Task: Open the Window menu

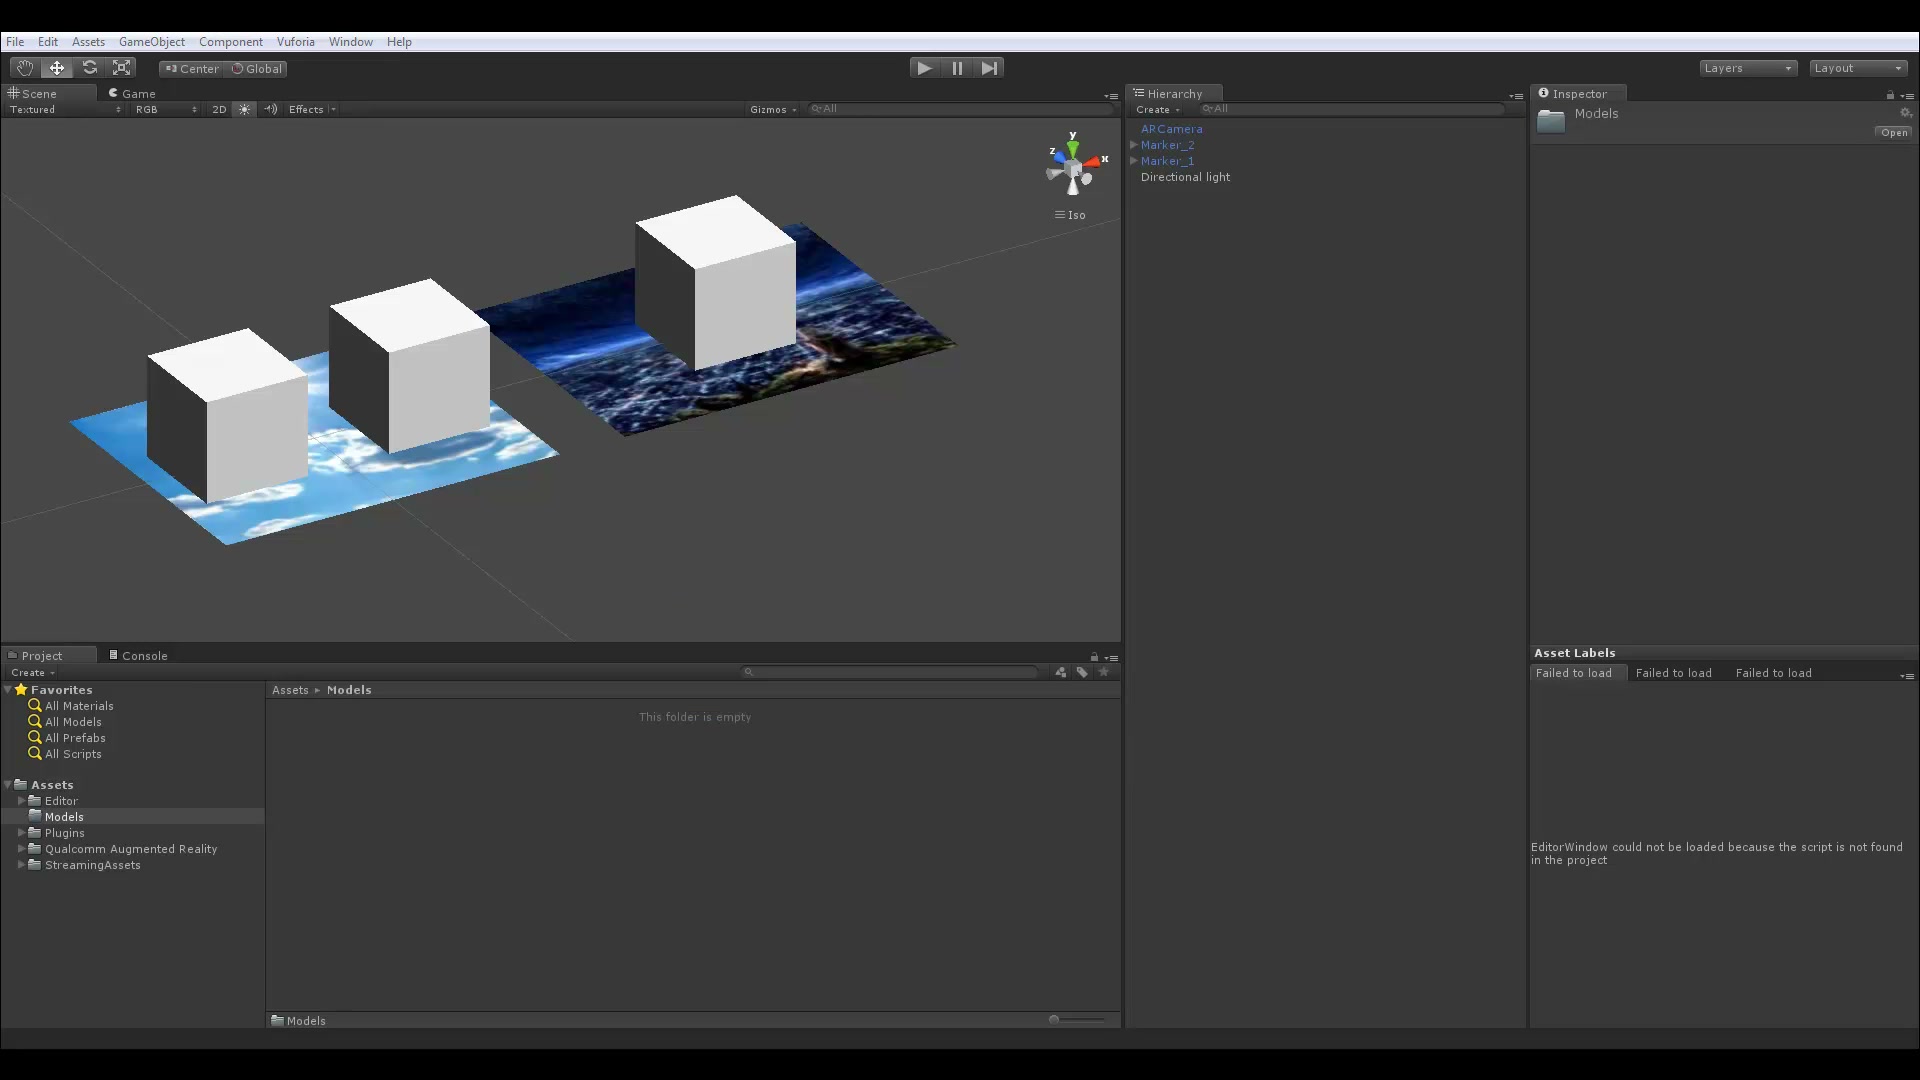Action: (351, 42)
